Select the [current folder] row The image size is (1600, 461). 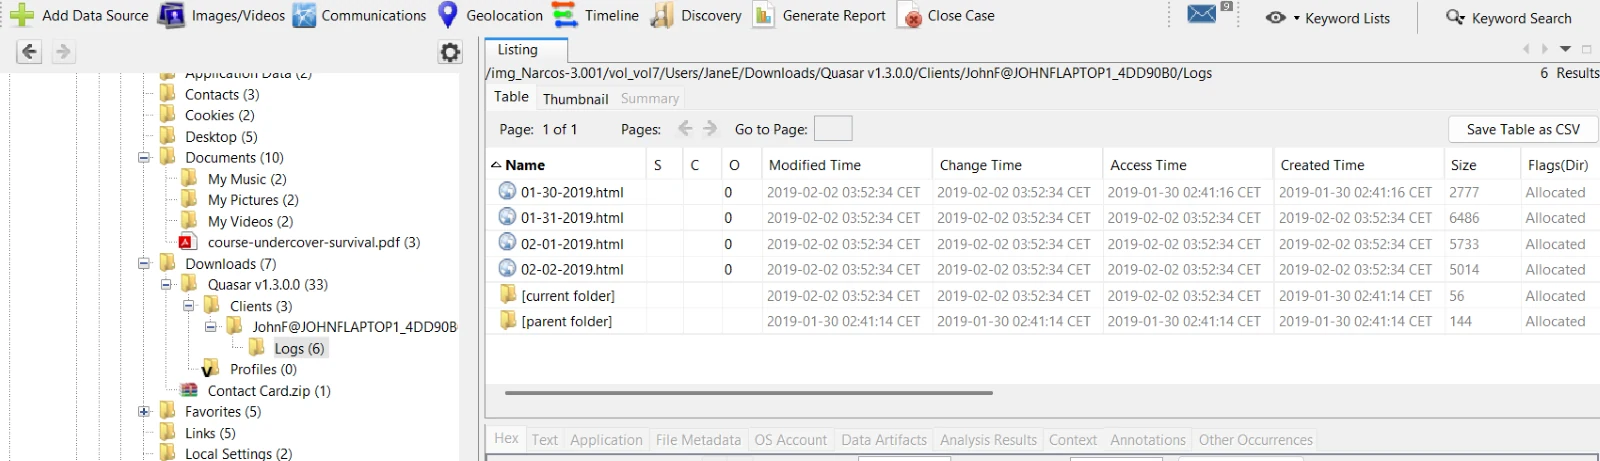click(x=568, y=296)
